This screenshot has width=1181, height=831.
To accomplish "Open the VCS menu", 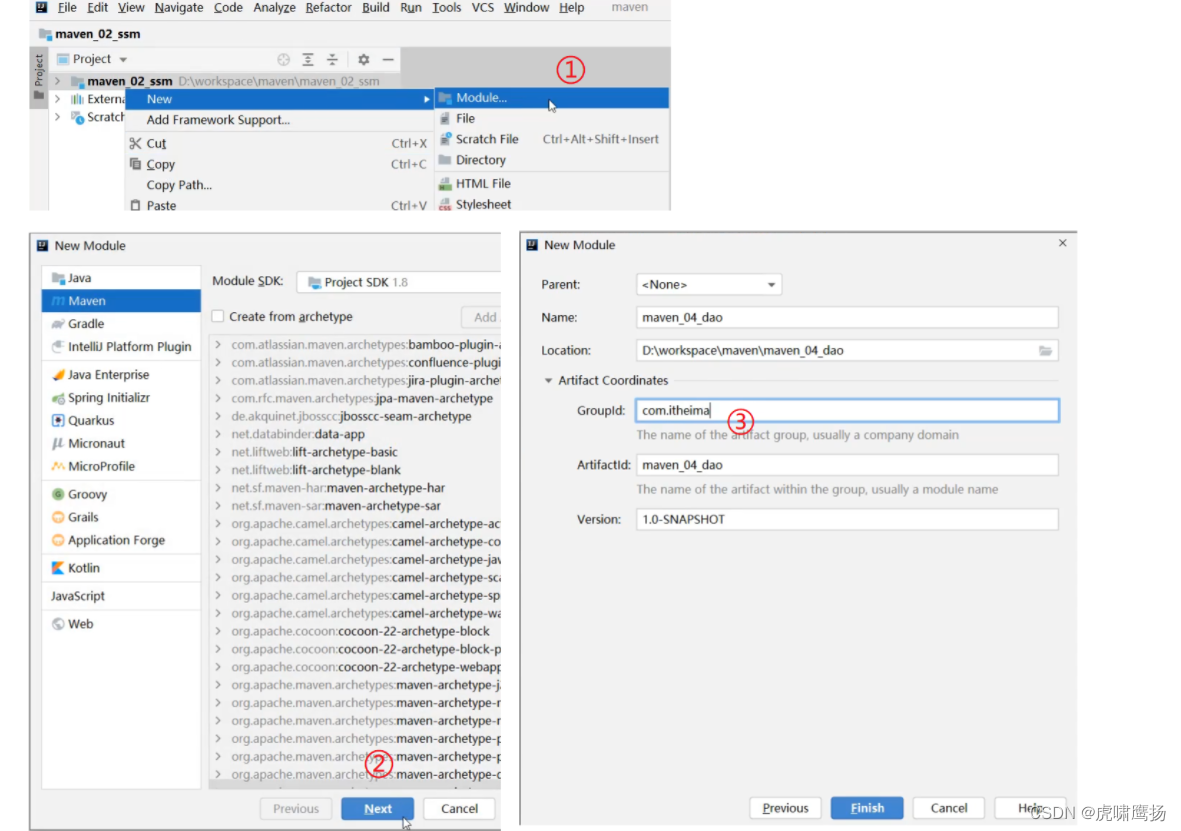I will tap(483, 8).
